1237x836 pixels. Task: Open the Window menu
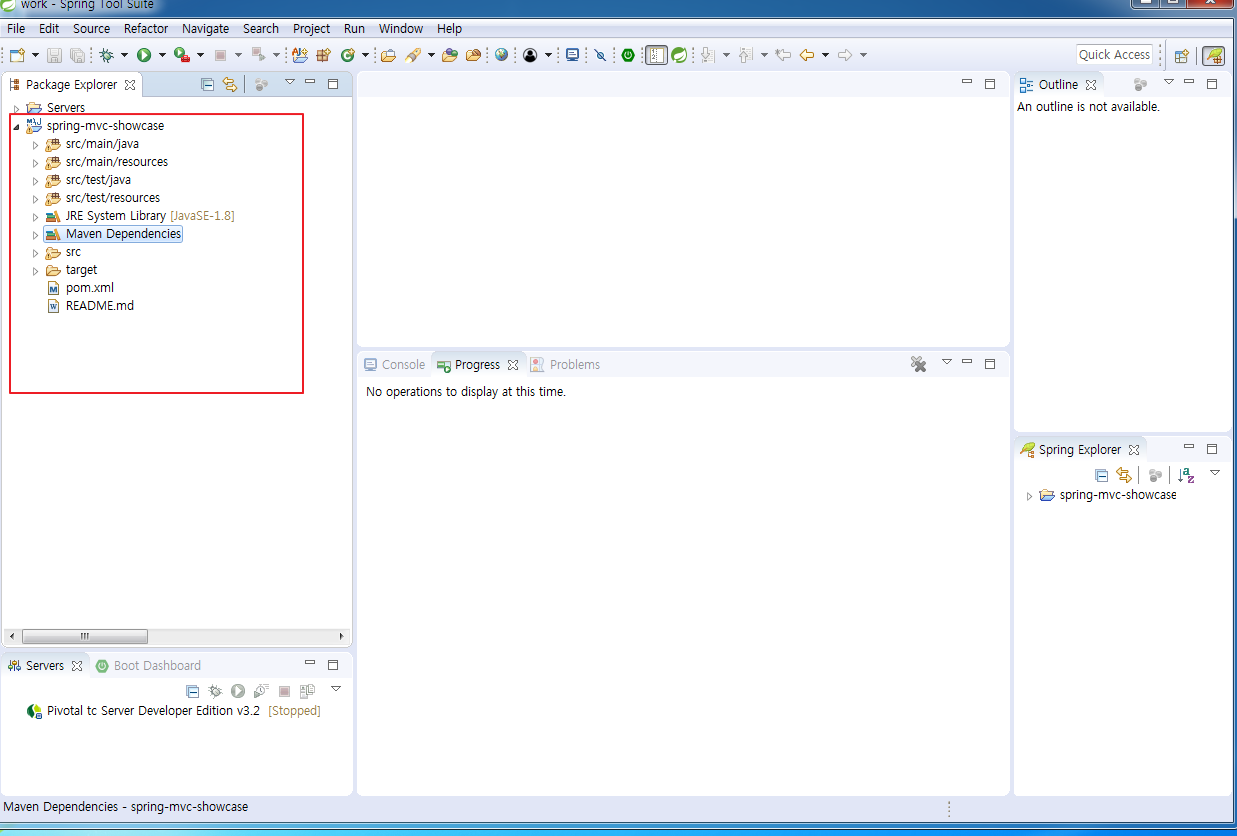pyautogui.click(x=401, y=29)
